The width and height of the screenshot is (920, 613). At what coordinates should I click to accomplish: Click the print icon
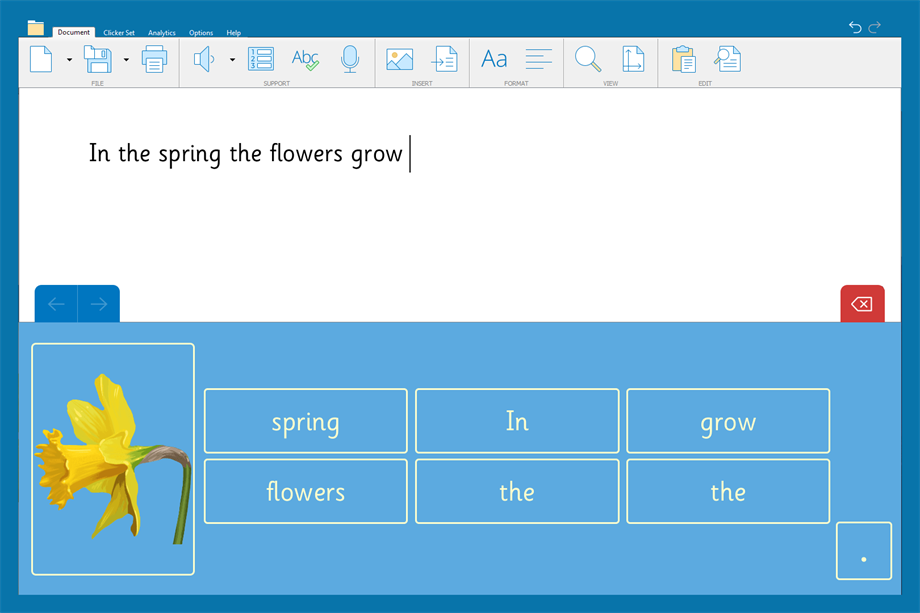tap(154, 60)
